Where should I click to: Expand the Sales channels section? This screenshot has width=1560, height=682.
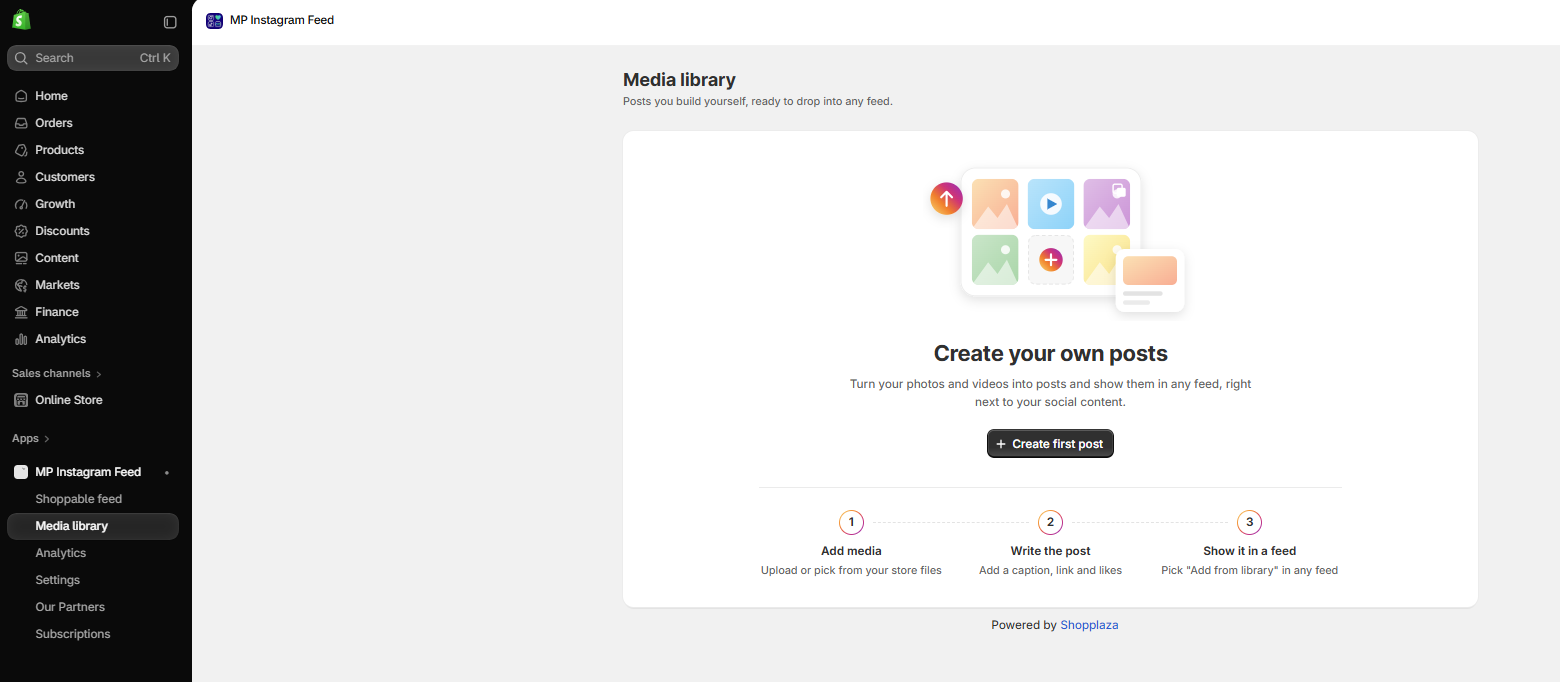click(x=57, y=373)
